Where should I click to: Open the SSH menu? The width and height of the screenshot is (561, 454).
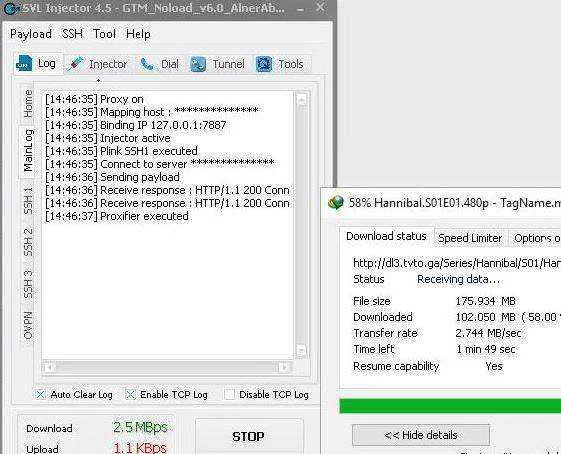[72, 34]
